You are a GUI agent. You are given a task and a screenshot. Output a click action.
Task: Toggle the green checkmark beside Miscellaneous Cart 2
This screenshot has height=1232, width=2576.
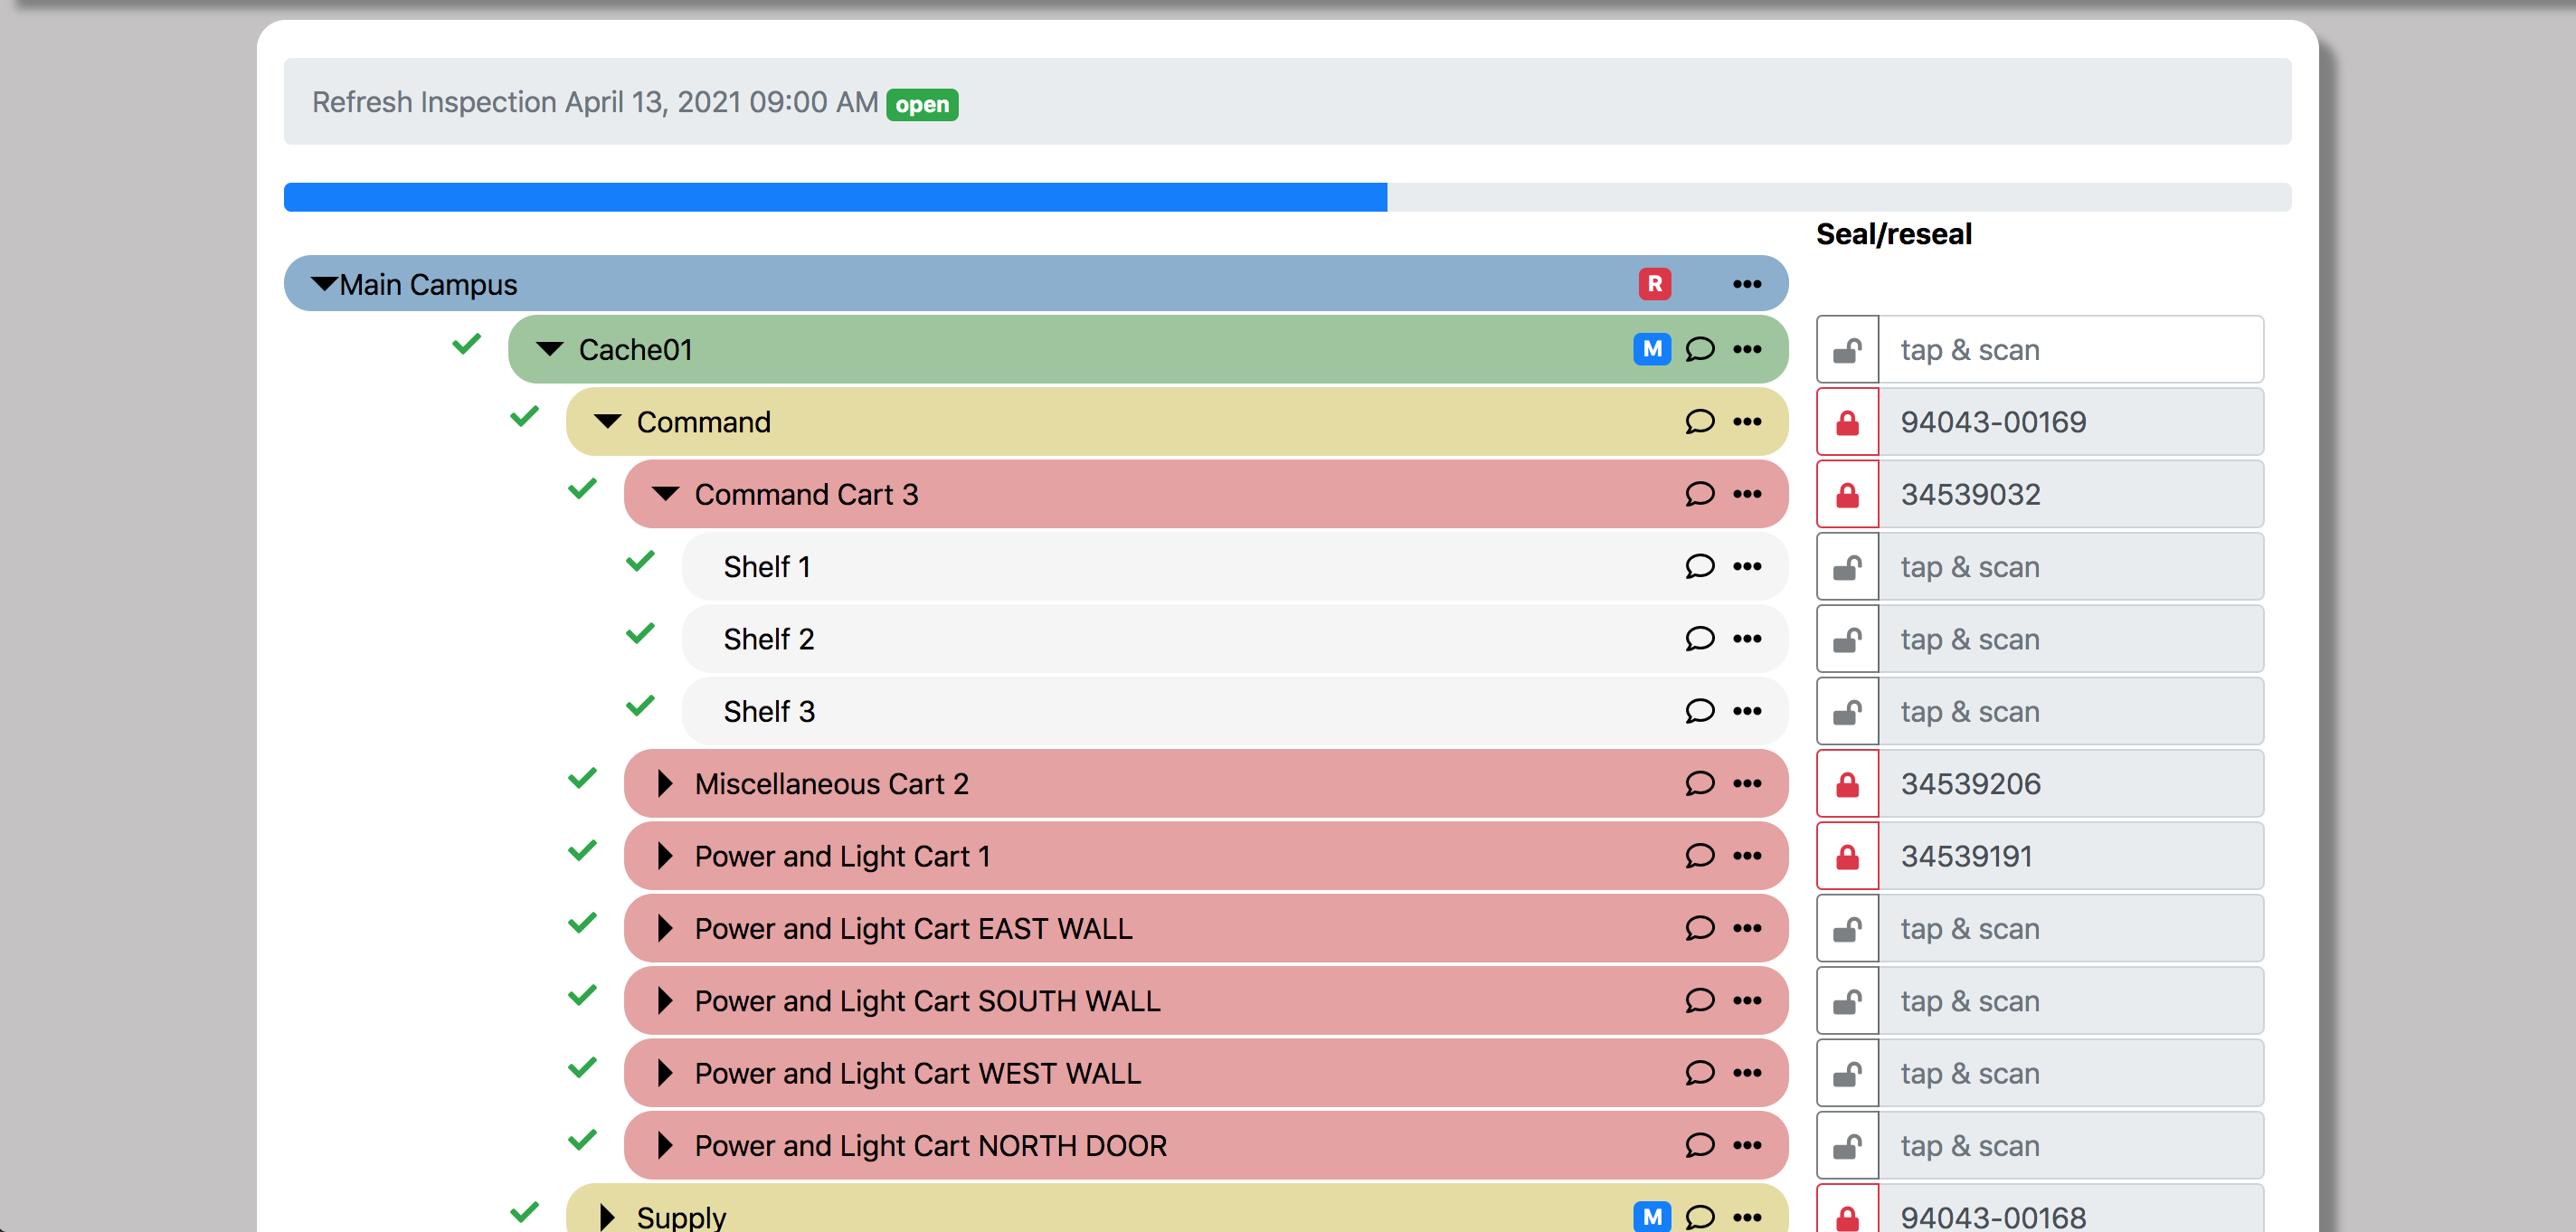(582, 778)
